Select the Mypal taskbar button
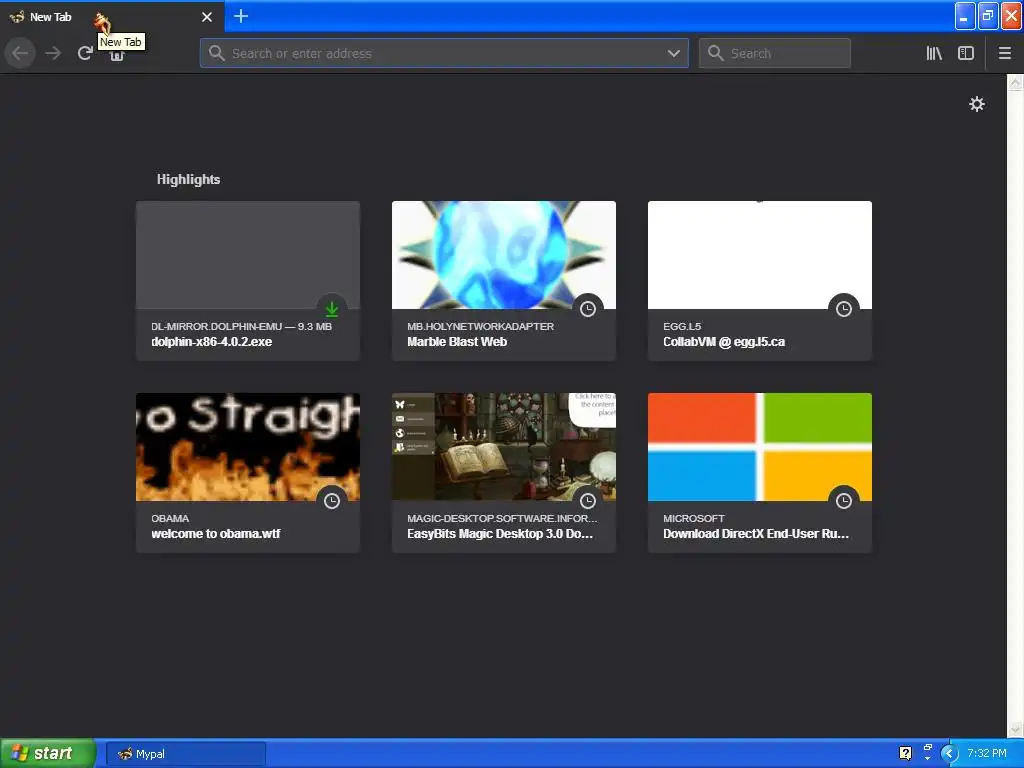 tap(185, 754)
